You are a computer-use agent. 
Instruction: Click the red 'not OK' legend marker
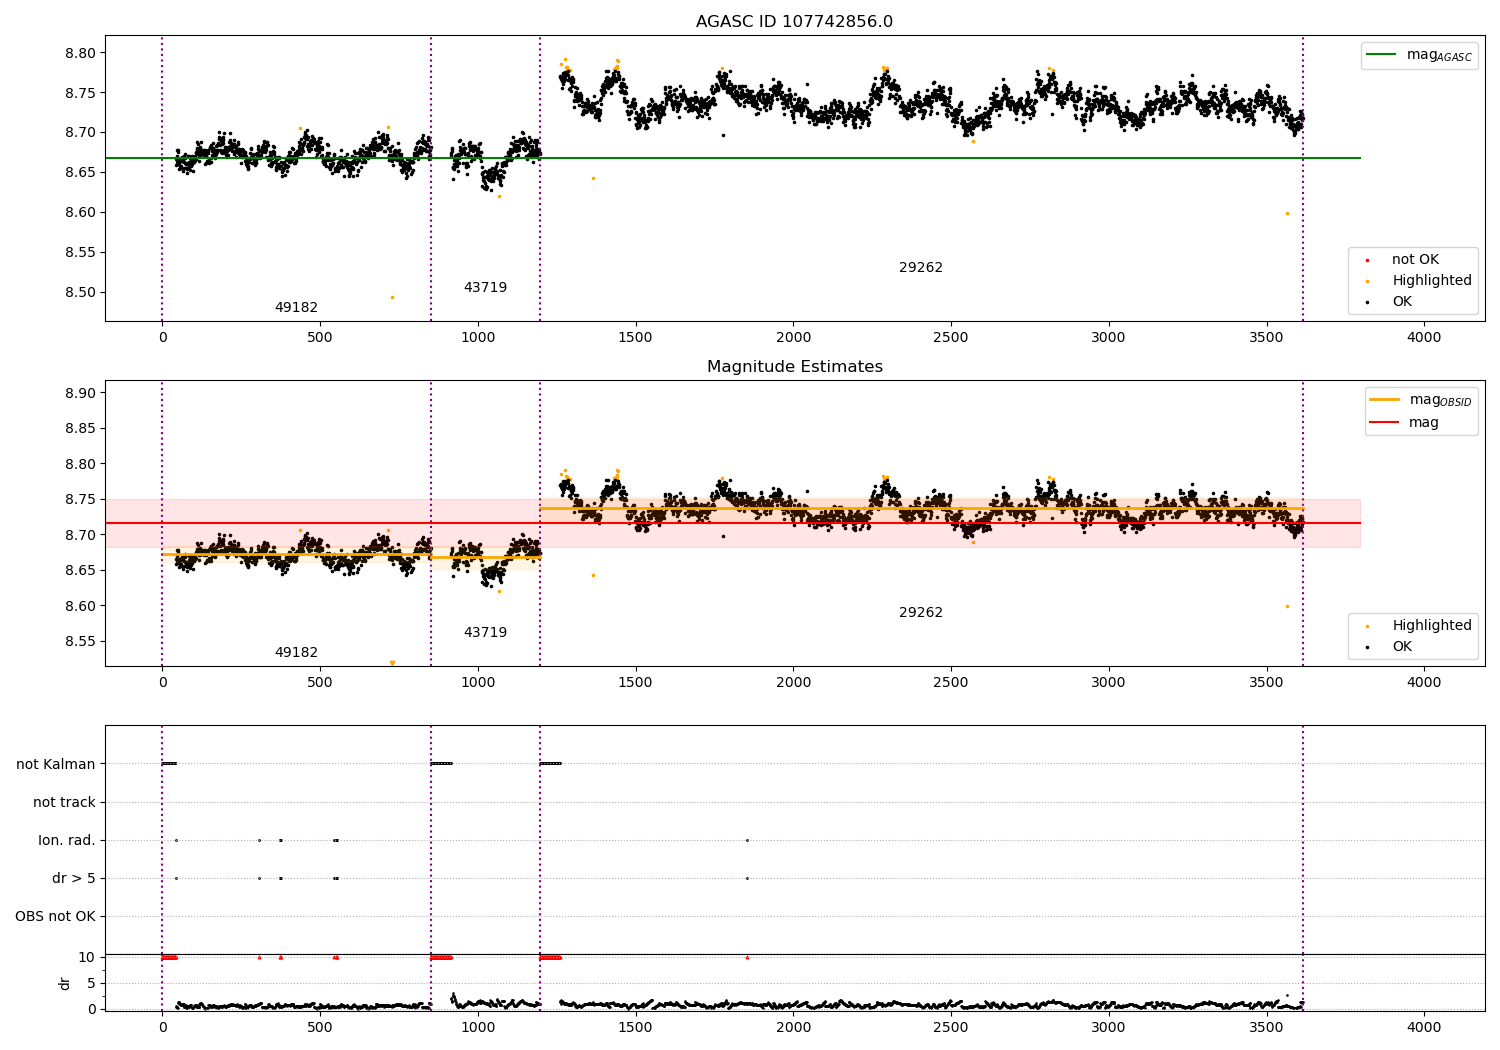(x=1367, y=260)
